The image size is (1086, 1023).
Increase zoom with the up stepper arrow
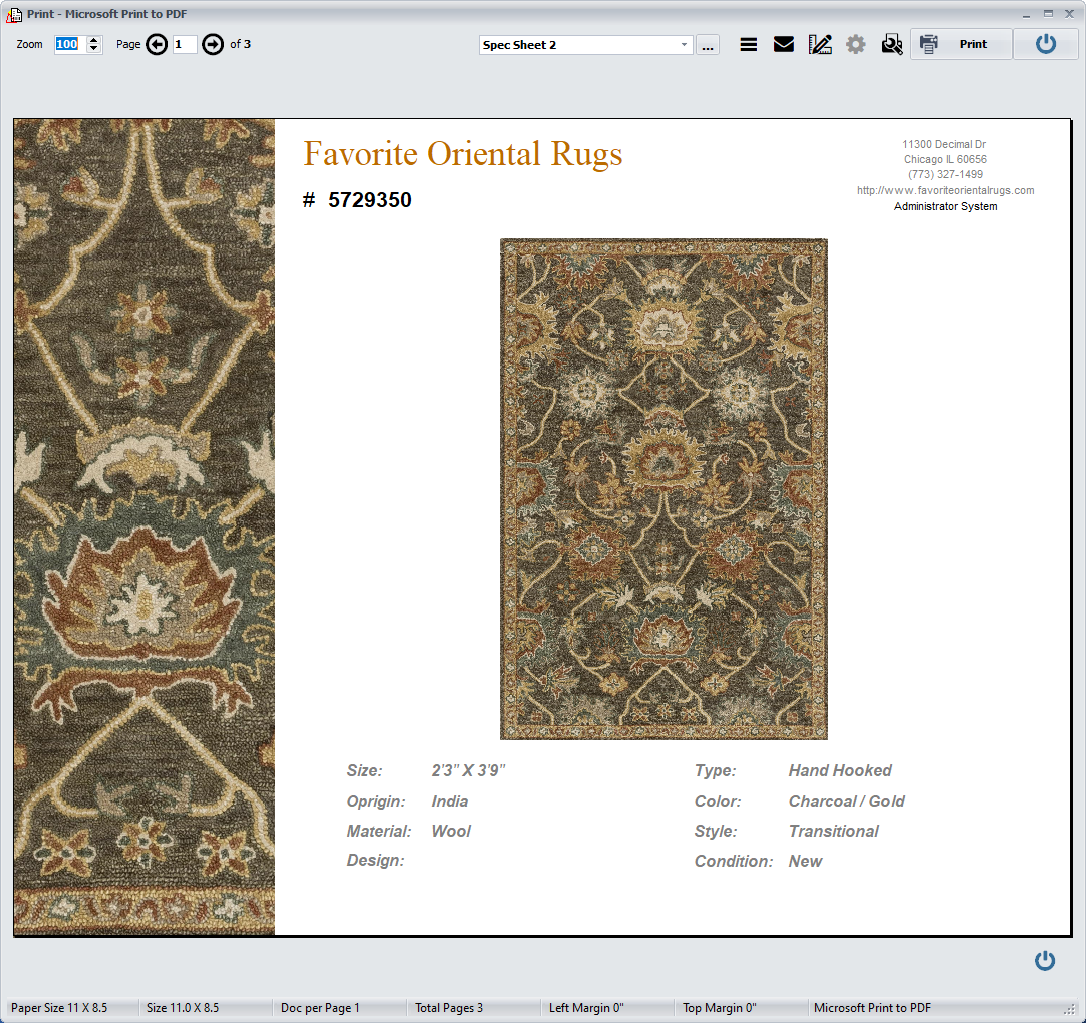(x=94, y=40)
